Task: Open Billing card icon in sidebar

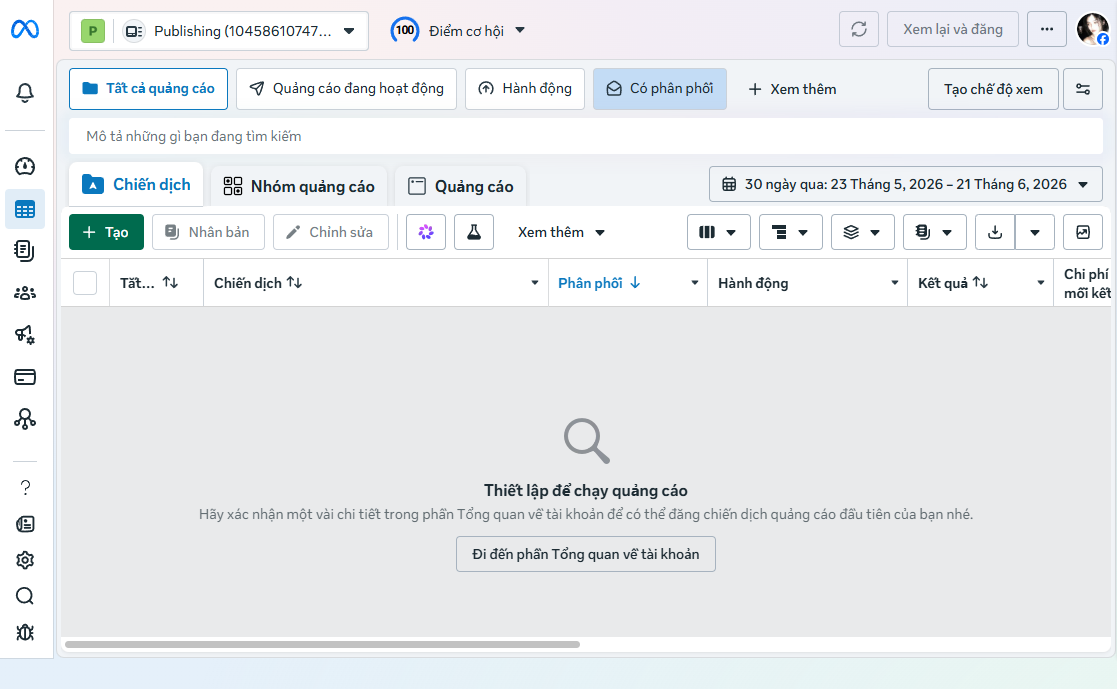Action: pyautogui.click(x=25, y=377)
